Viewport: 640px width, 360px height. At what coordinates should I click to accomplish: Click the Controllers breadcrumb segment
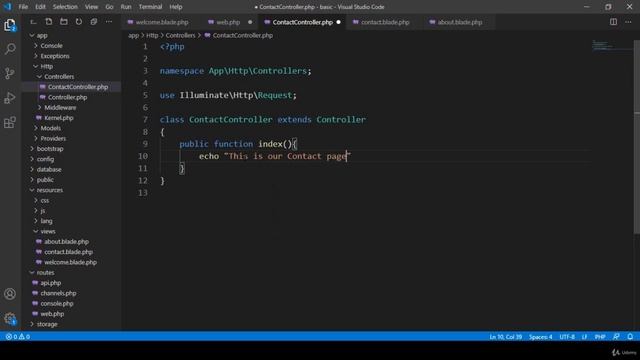point(180,36)
